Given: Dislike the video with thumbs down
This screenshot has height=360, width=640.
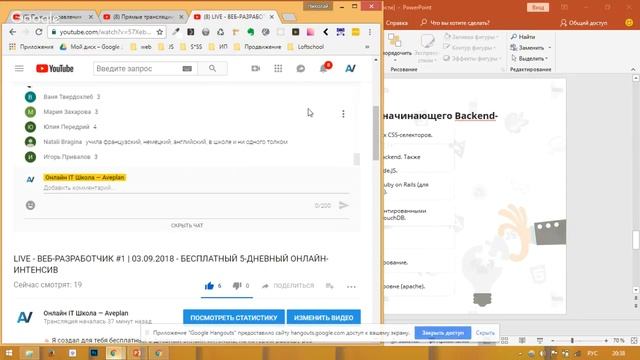Looking at the screenshot, I should tap(237, 286).
